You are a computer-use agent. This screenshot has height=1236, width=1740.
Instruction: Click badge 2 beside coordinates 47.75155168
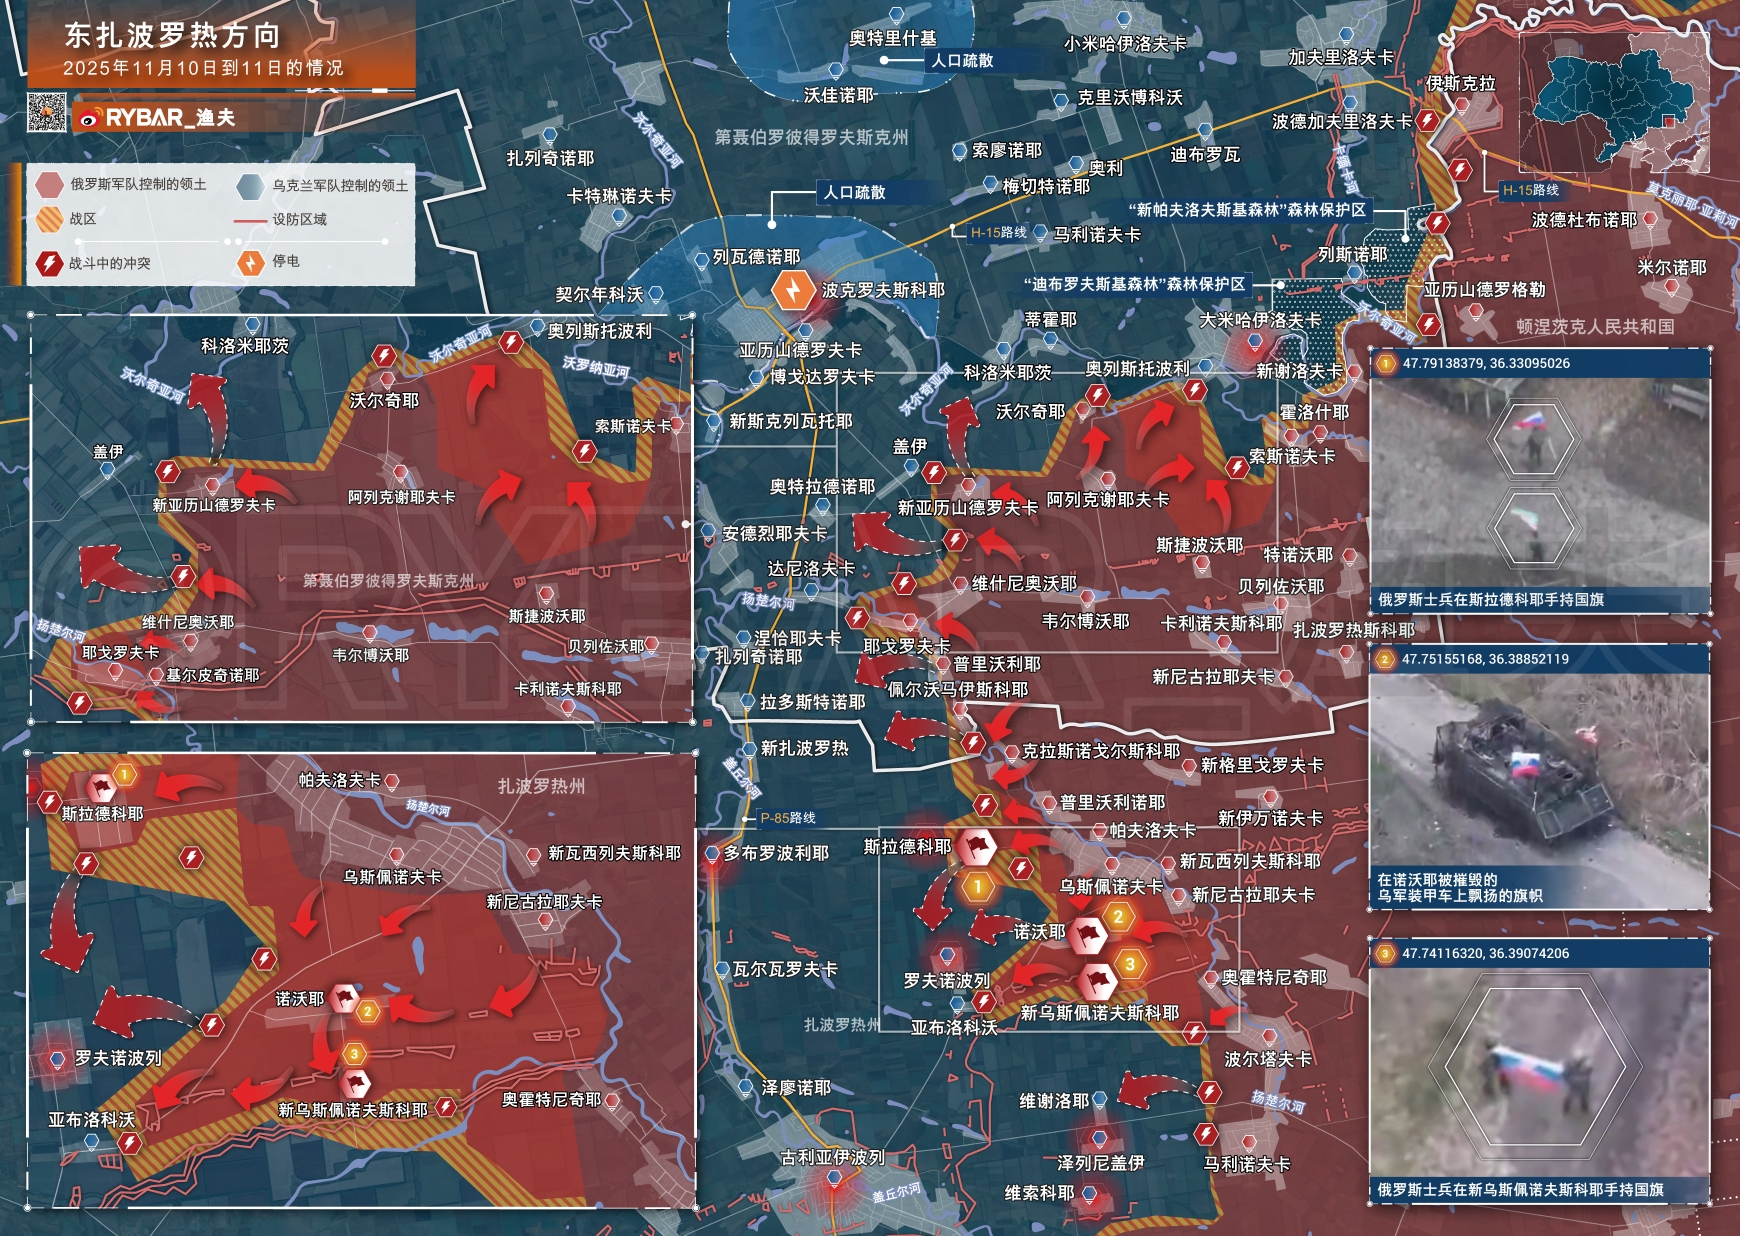click(x=1385, y=659)
